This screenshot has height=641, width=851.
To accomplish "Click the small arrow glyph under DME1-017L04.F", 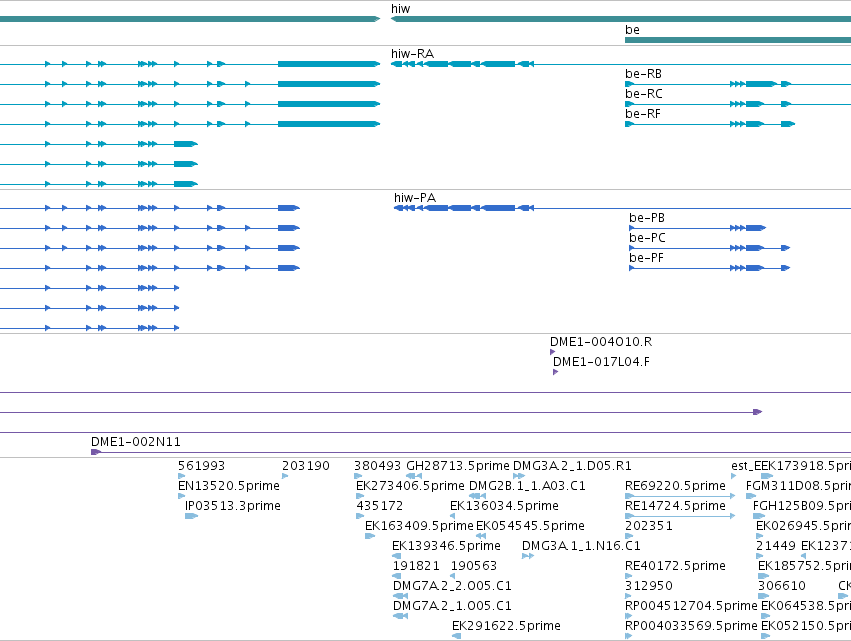I will (x=555, y=372).
